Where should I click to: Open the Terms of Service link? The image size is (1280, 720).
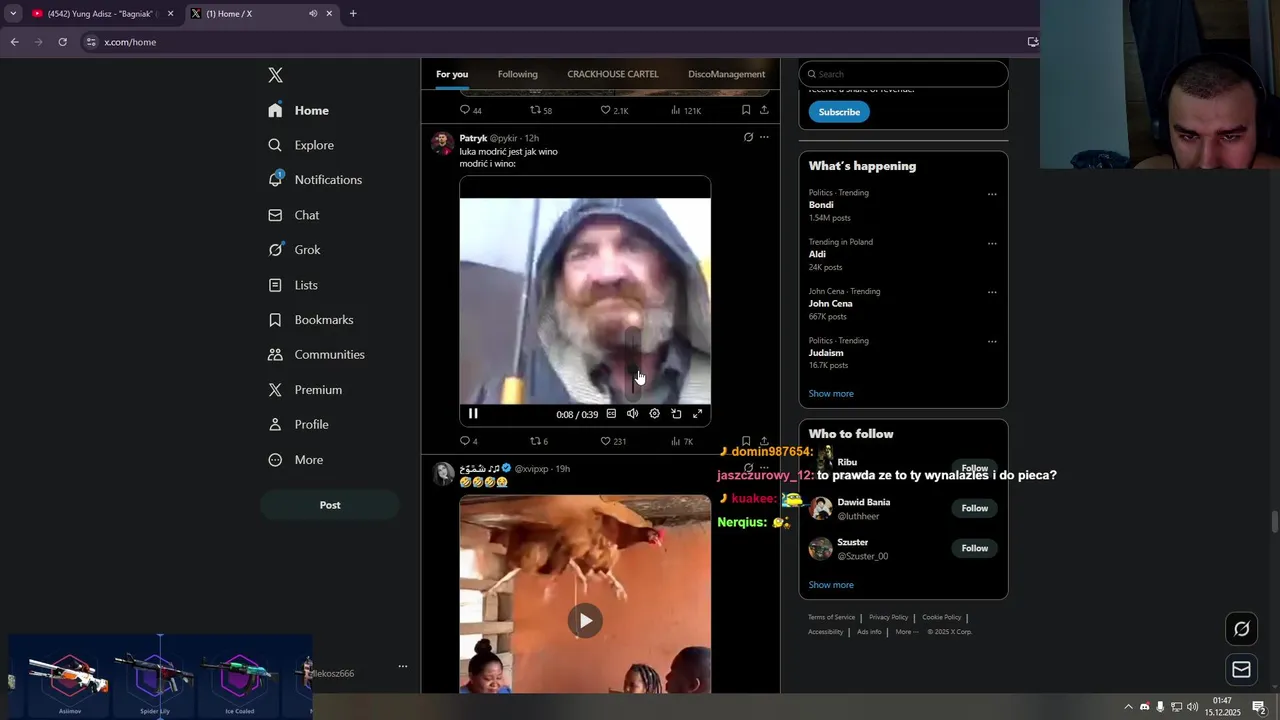(x=832, y=617)
